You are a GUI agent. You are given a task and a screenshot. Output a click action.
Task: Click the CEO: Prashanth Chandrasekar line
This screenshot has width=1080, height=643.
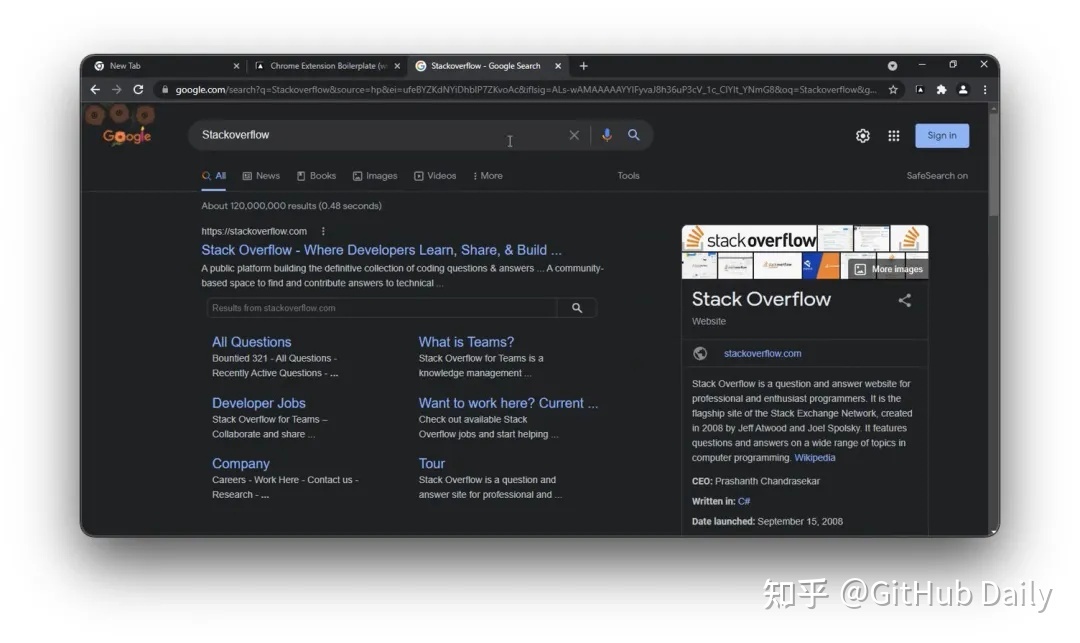pos(756,481)
